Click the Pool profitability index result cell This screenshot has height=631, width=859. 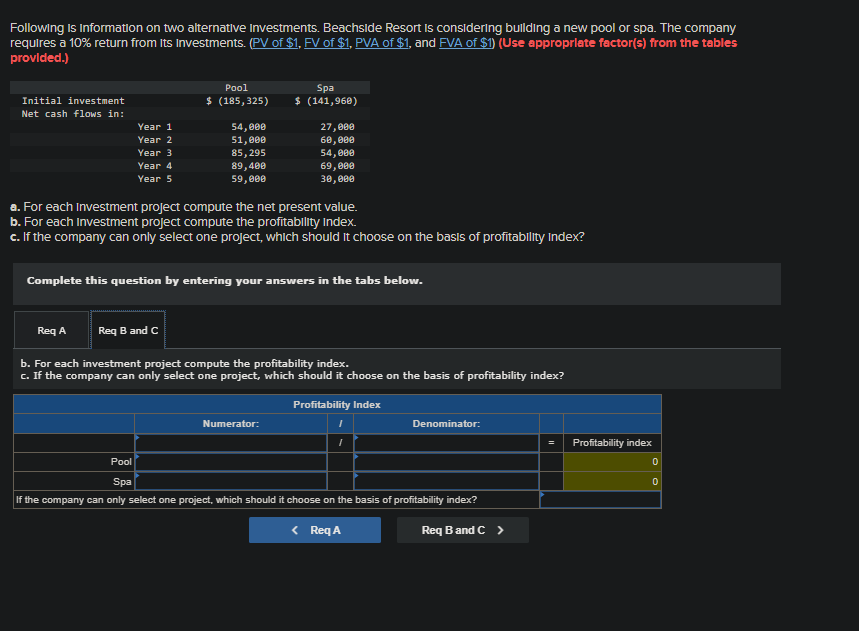(612, 462)
